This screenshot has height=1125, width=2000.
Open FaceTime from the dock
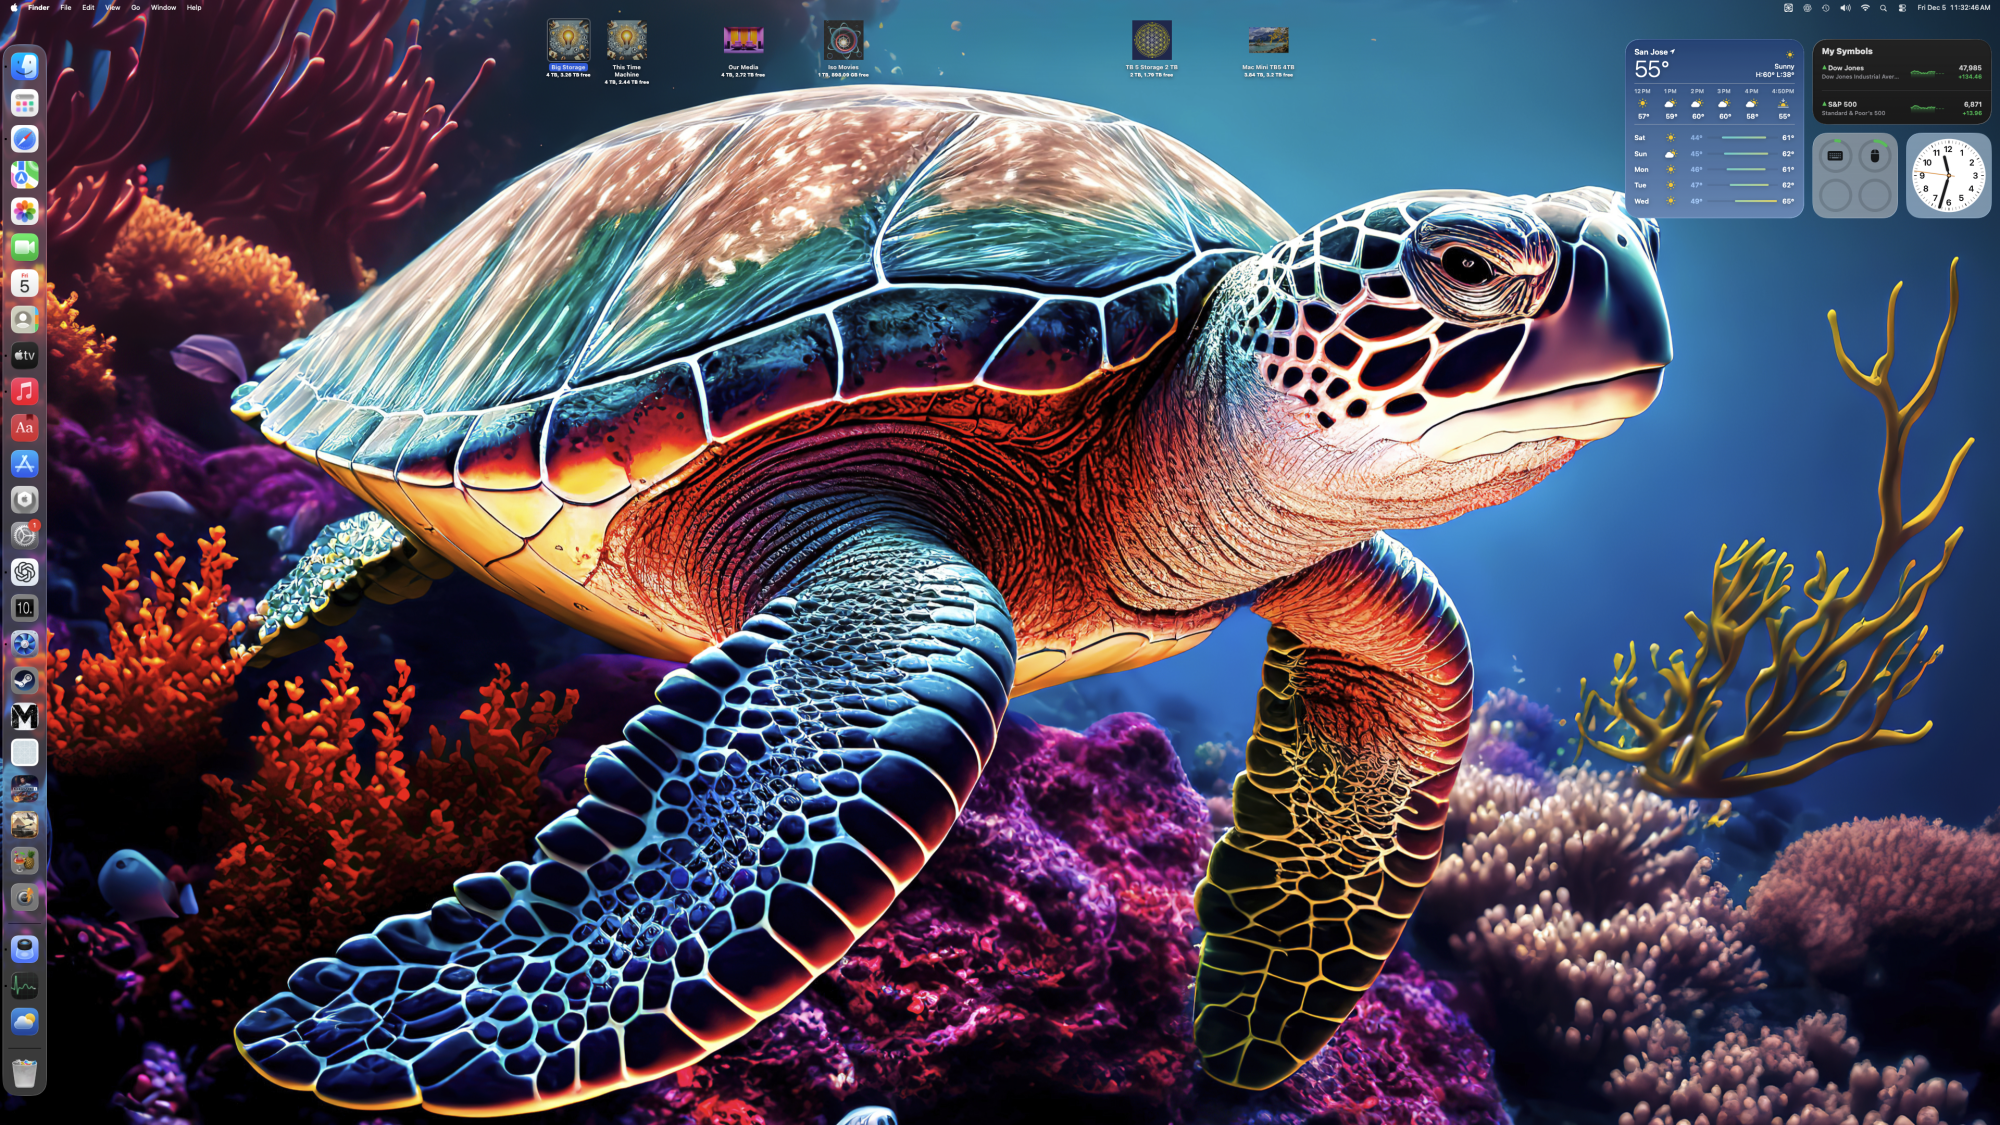click(26, 248)
